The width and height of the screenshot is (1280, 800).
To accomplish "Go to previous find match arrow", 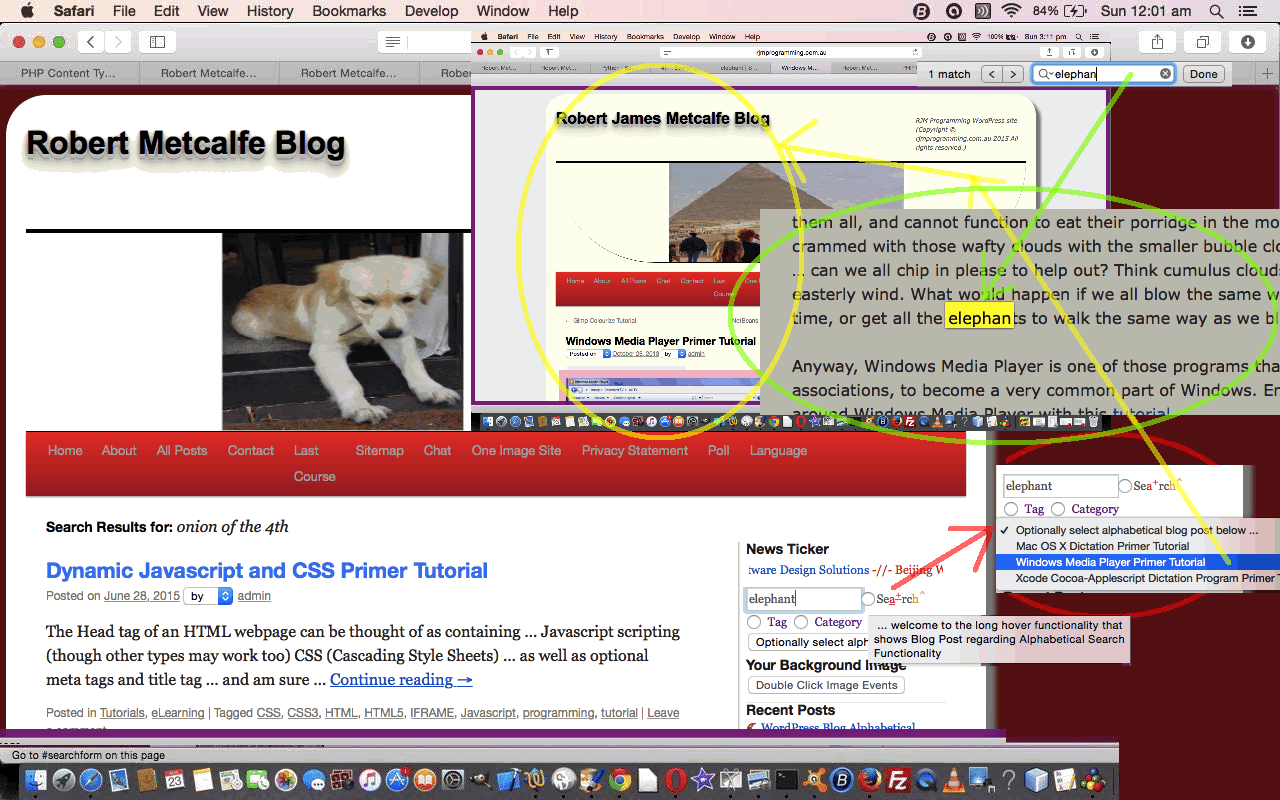I will point(991,74).
